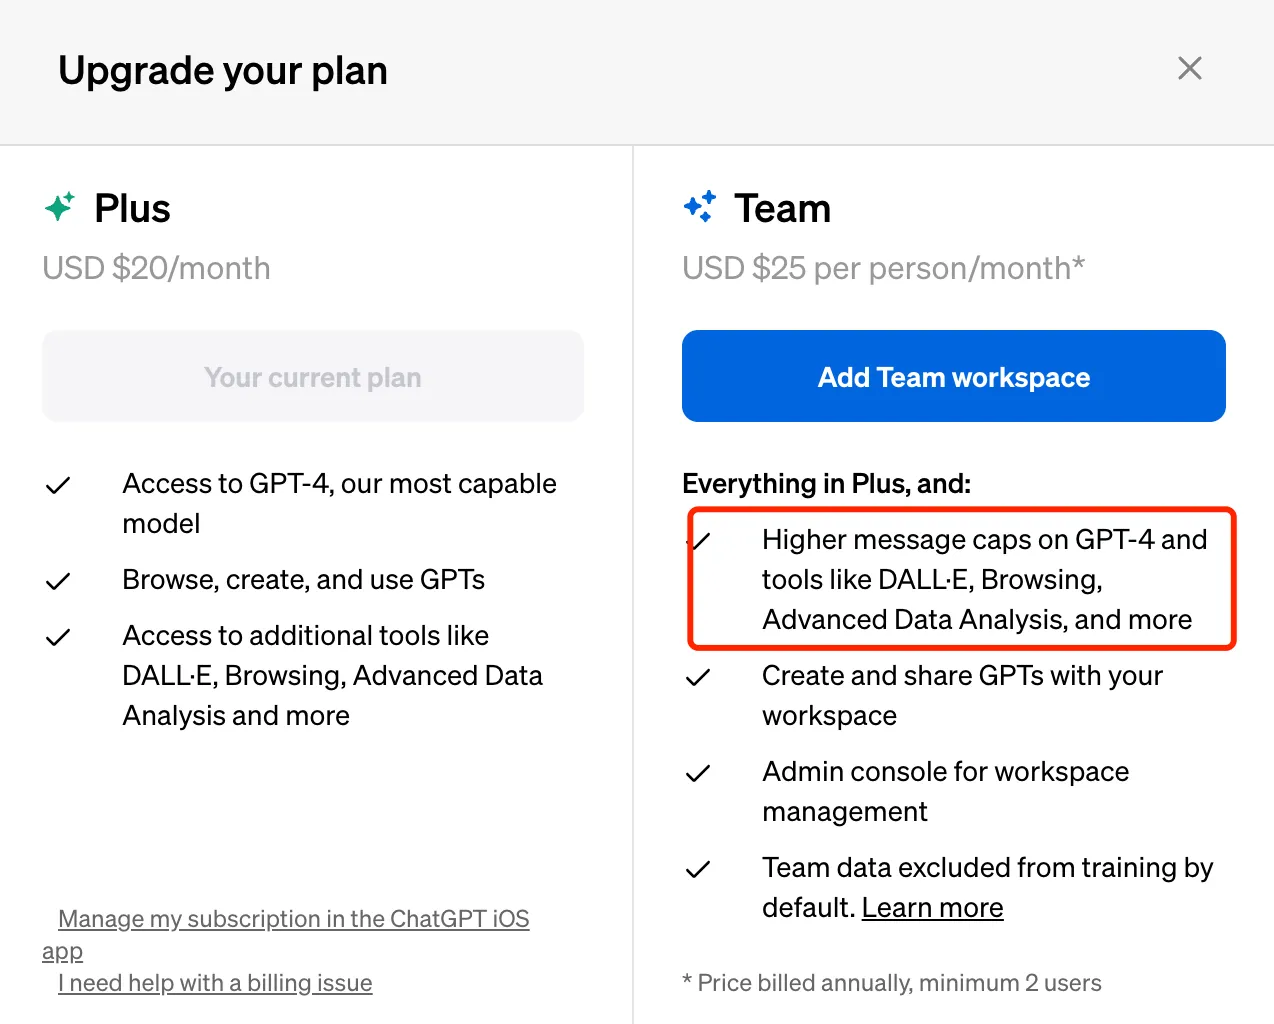Click checkmark beside Access to GPT-4 feature
Screen dimensions: 1274x1024
58,486
